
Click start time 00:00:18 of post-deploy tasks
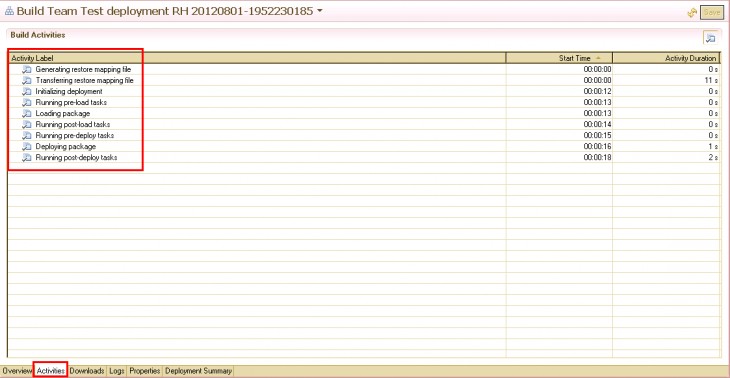pyautogui.click(x=597, y=157)
